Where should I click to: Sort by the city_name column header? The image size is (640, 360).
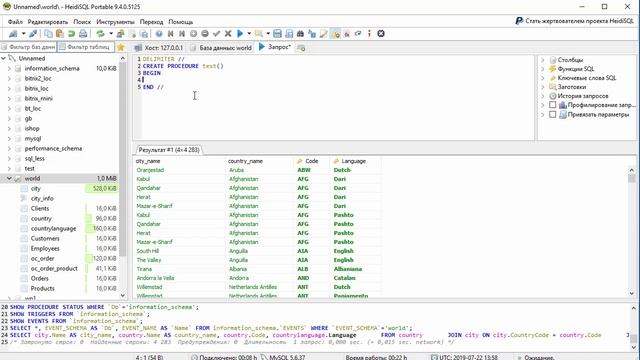pyautogui.click(x=179, y=161)
